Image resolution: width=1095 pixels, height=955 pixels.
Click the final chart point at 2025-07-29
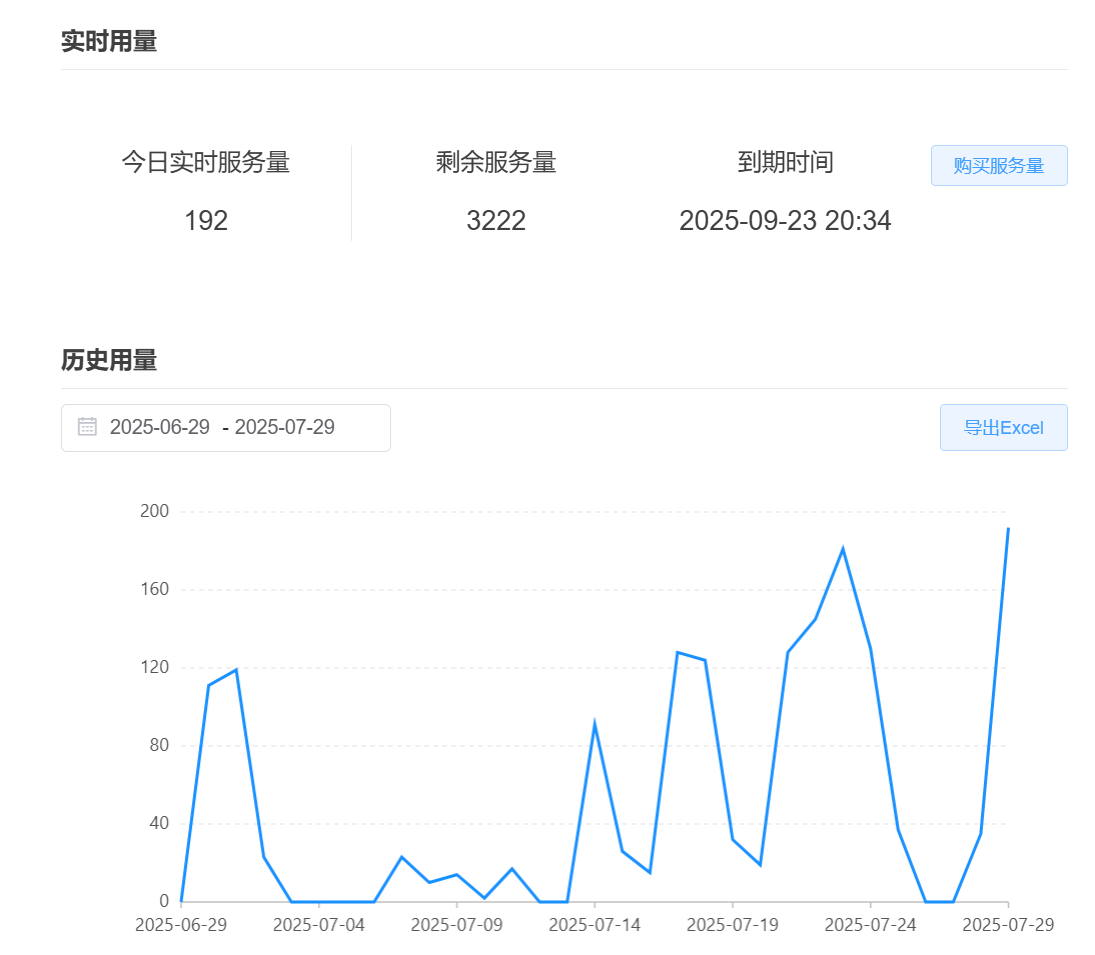[1008, 529]
